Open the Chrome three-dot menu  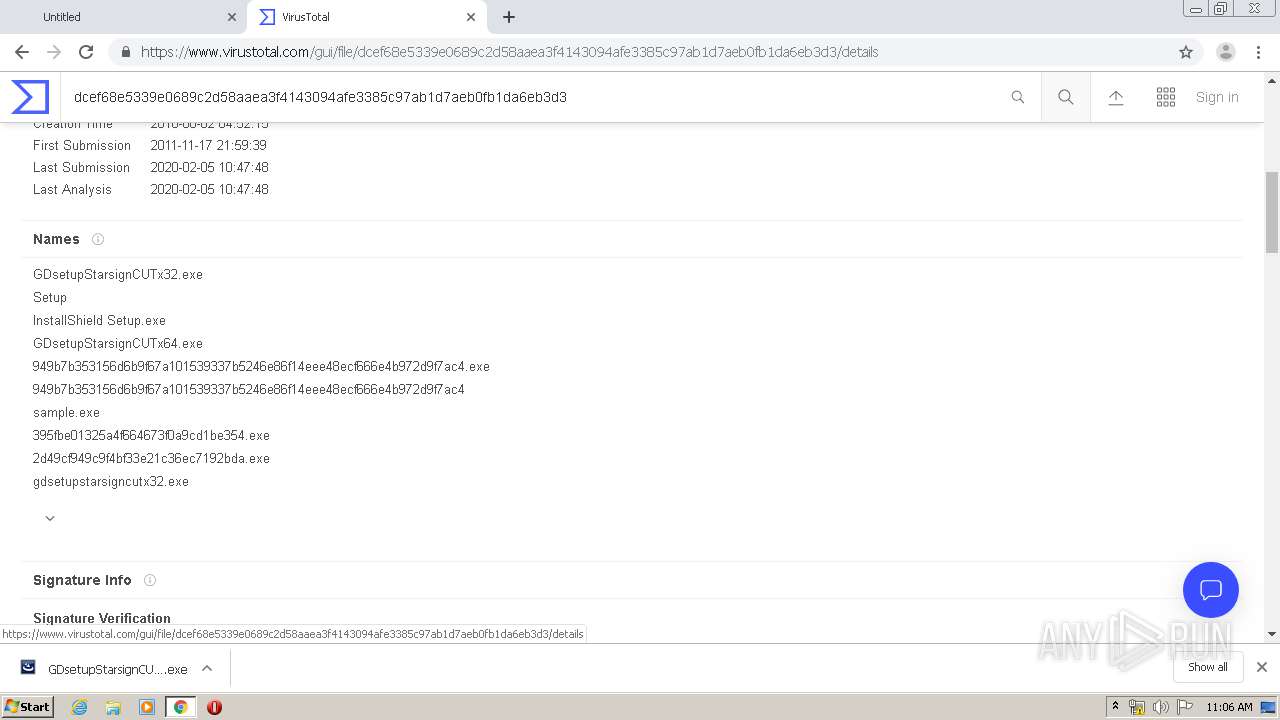(x=1258, y=52)
